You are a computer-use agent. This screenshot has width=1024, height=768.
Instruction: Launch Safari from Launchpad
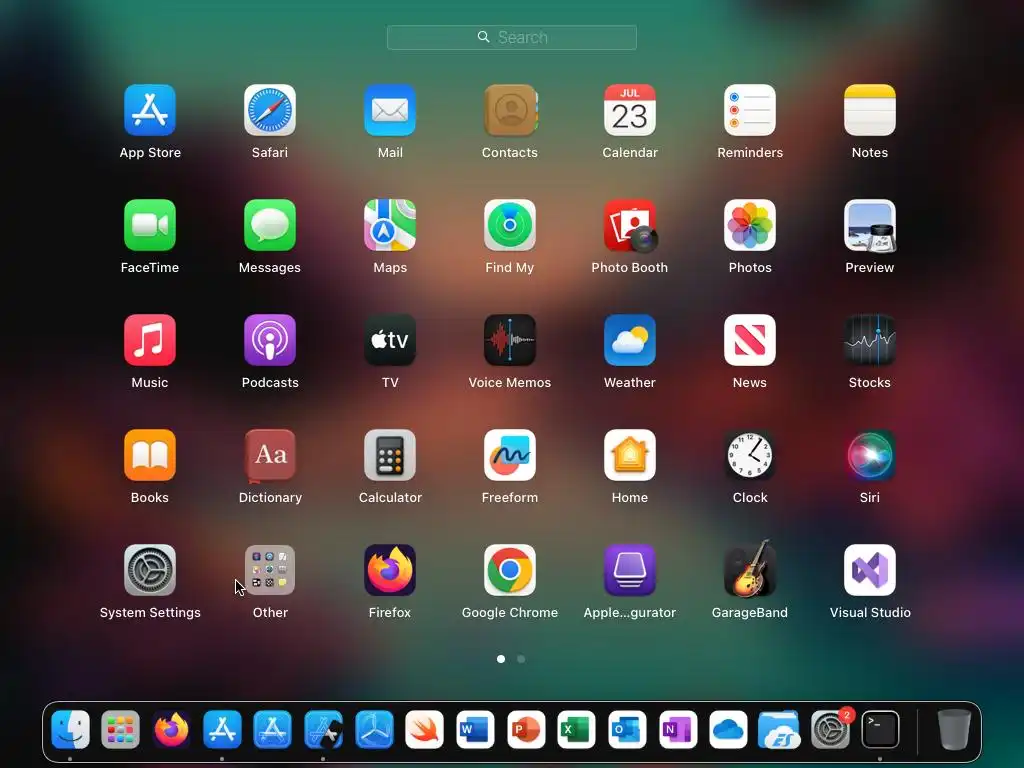pos(270,110)
